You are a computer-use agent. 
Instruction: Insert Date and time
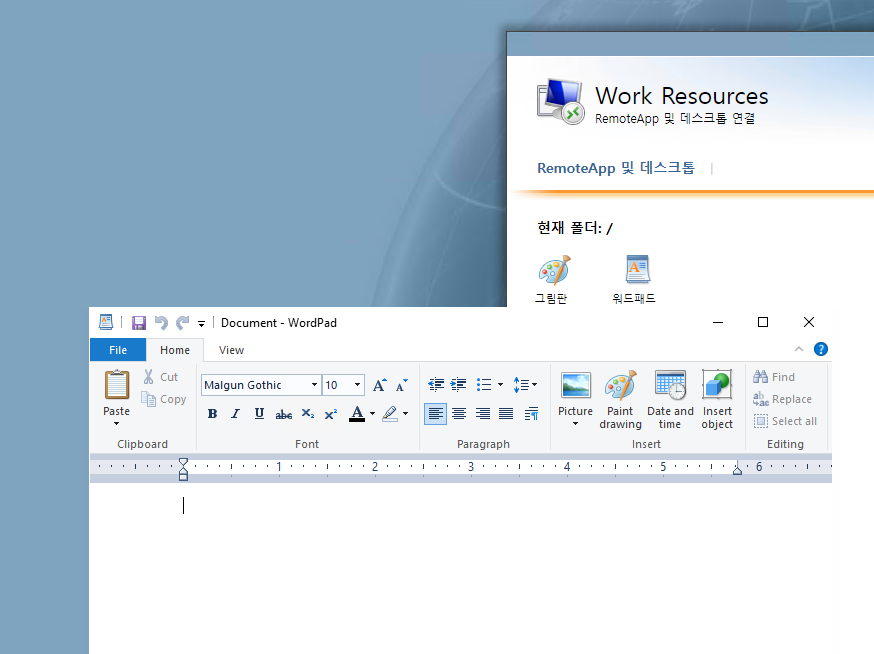coord(670,399)
